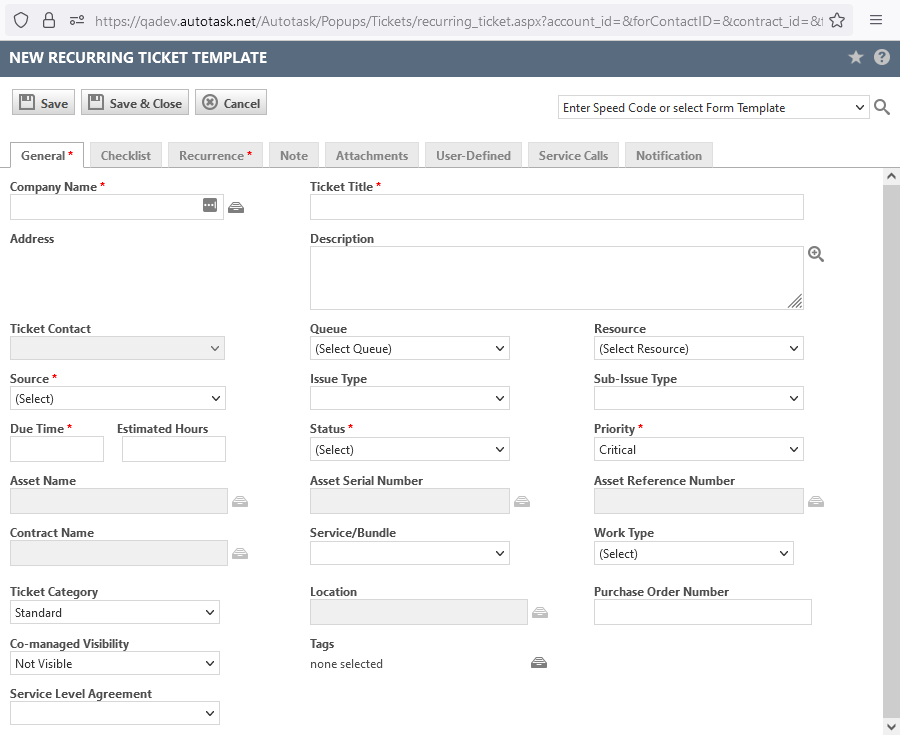Open the Resource dropdown
The height and width of the screenshot is (744, 900).
[x=699, y=348]
